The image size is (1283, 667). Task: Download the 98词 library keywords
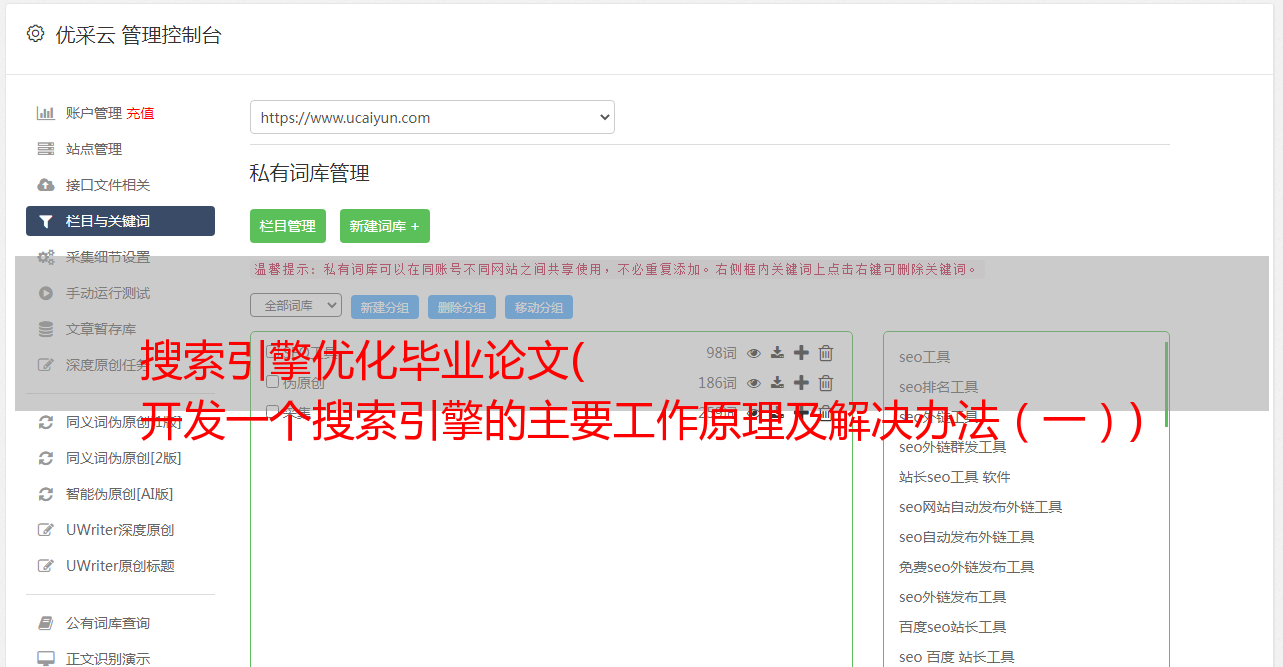777,353
